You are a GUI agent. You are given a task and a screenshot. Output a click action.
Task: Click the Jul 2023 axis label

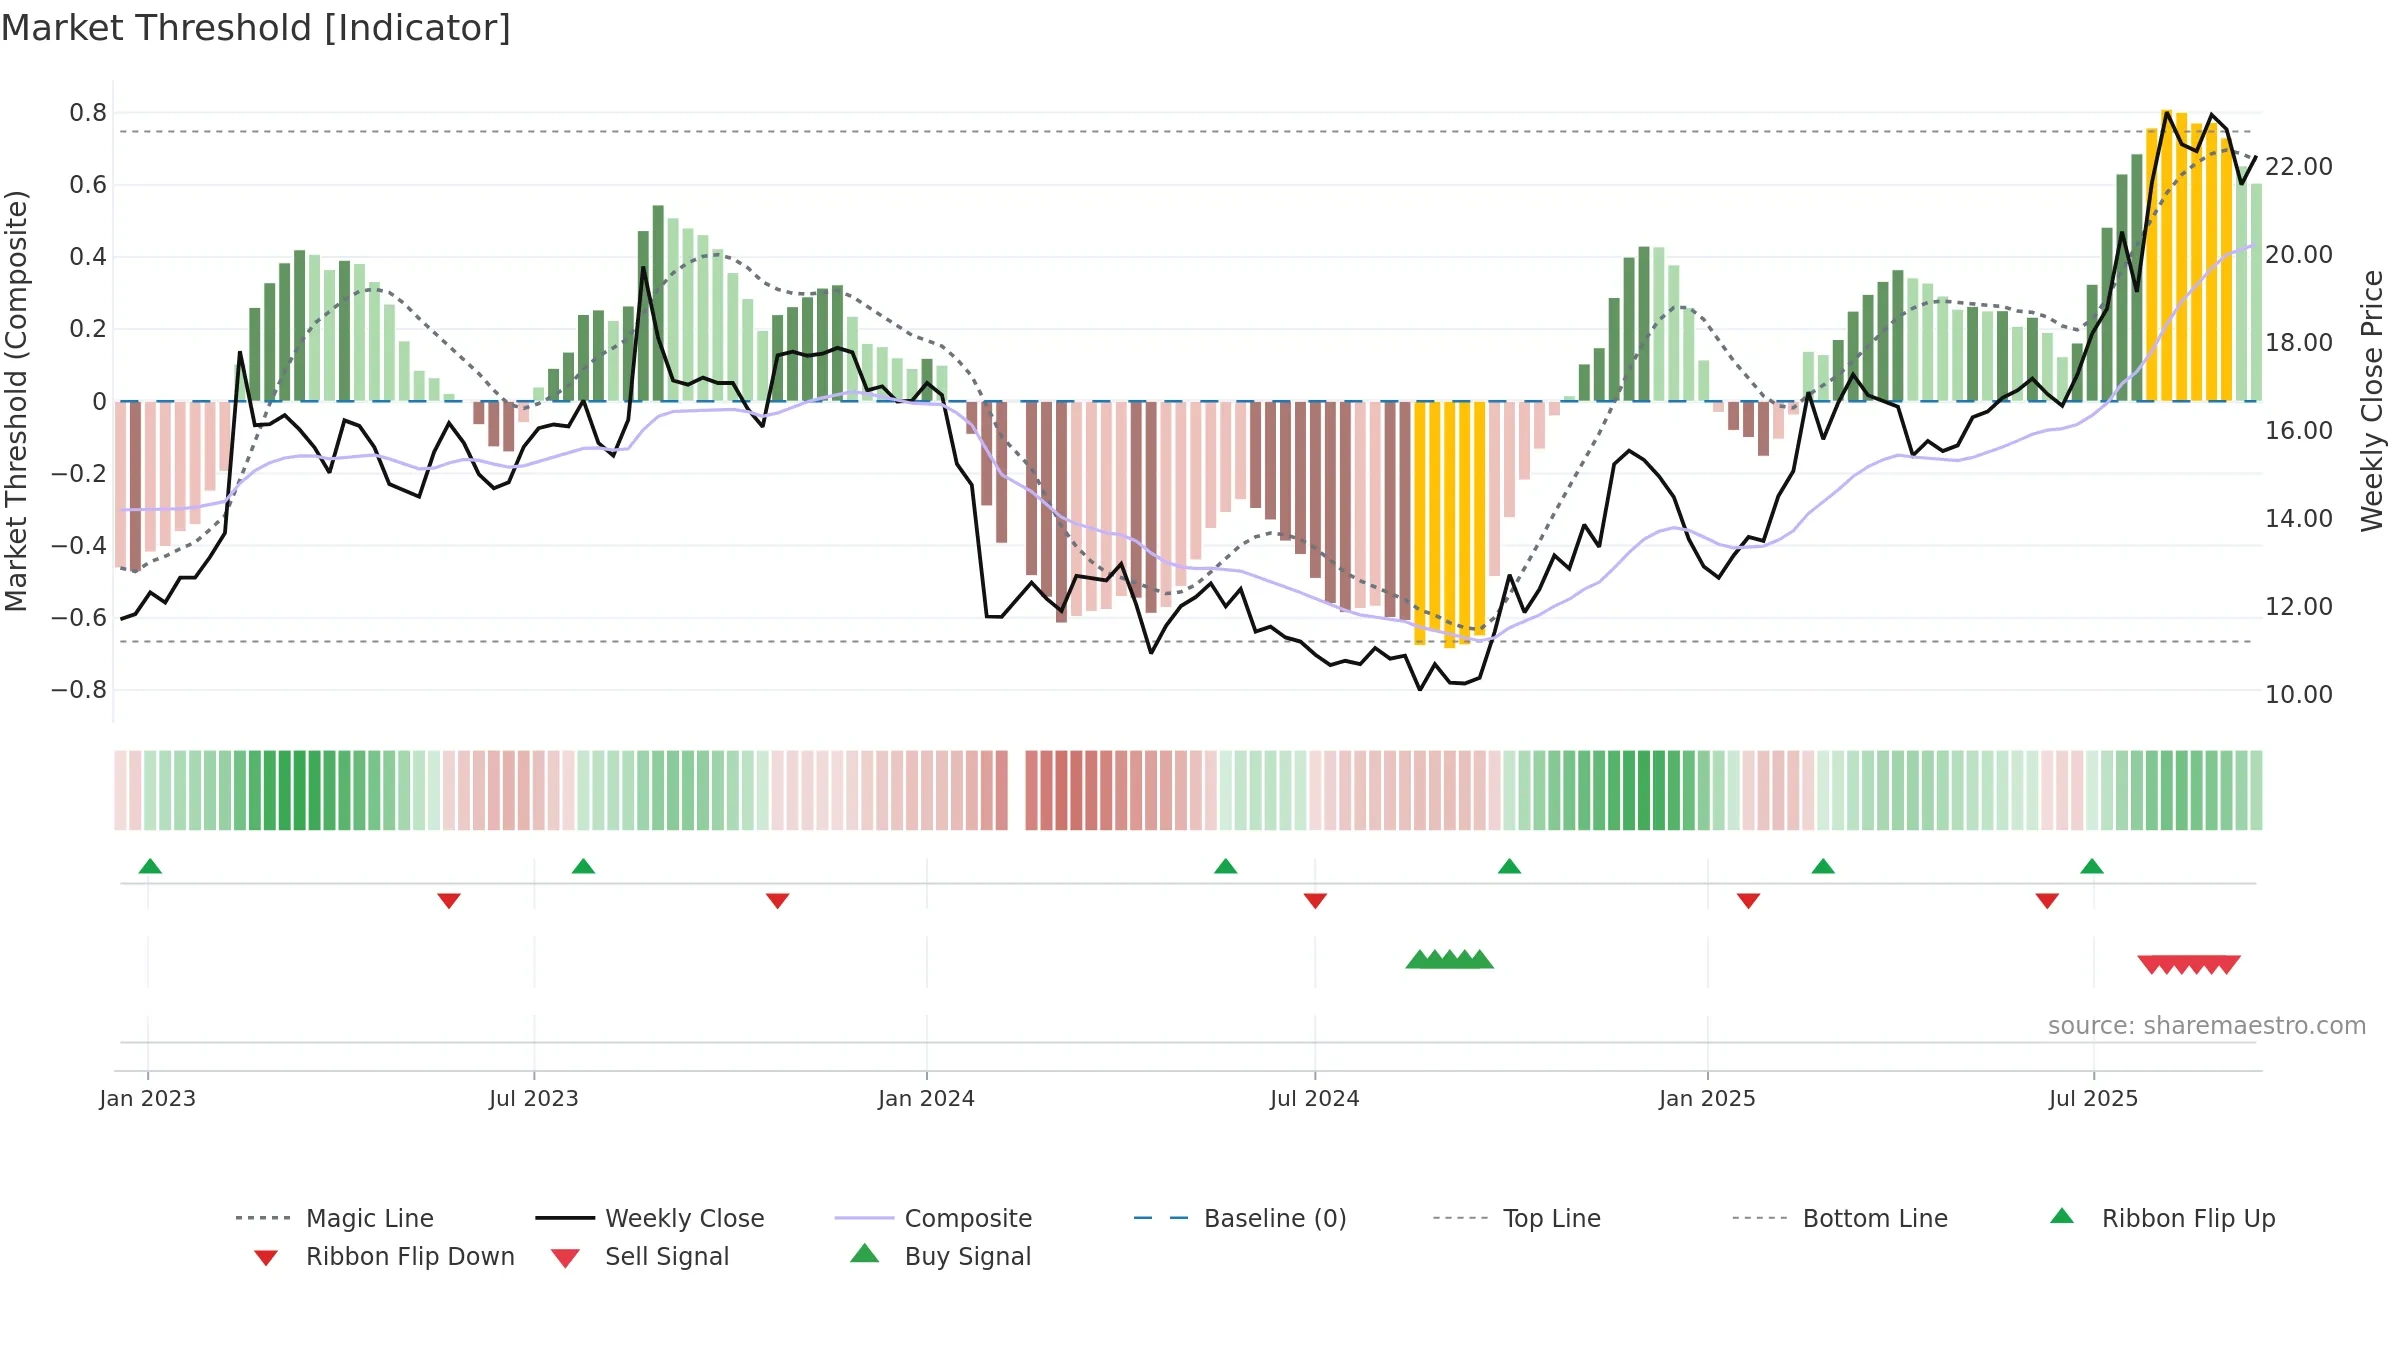534,1098
